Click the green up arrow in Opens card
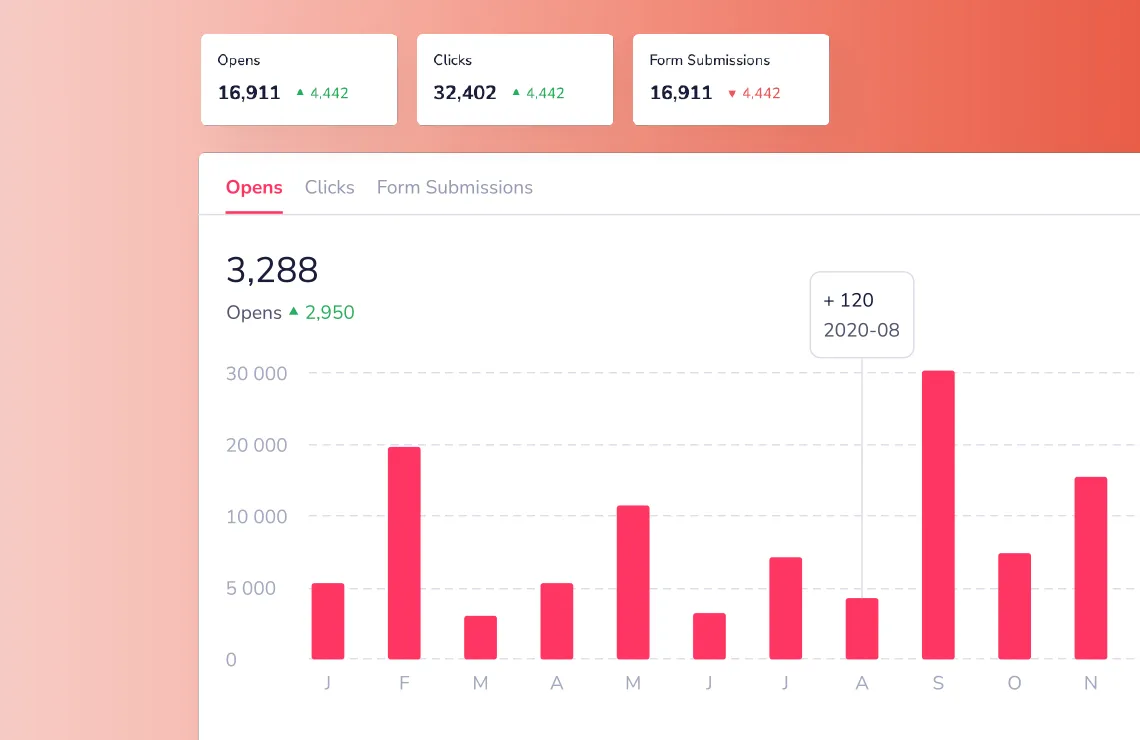Screen dimensions: 1140x740 tap(300, 92)
